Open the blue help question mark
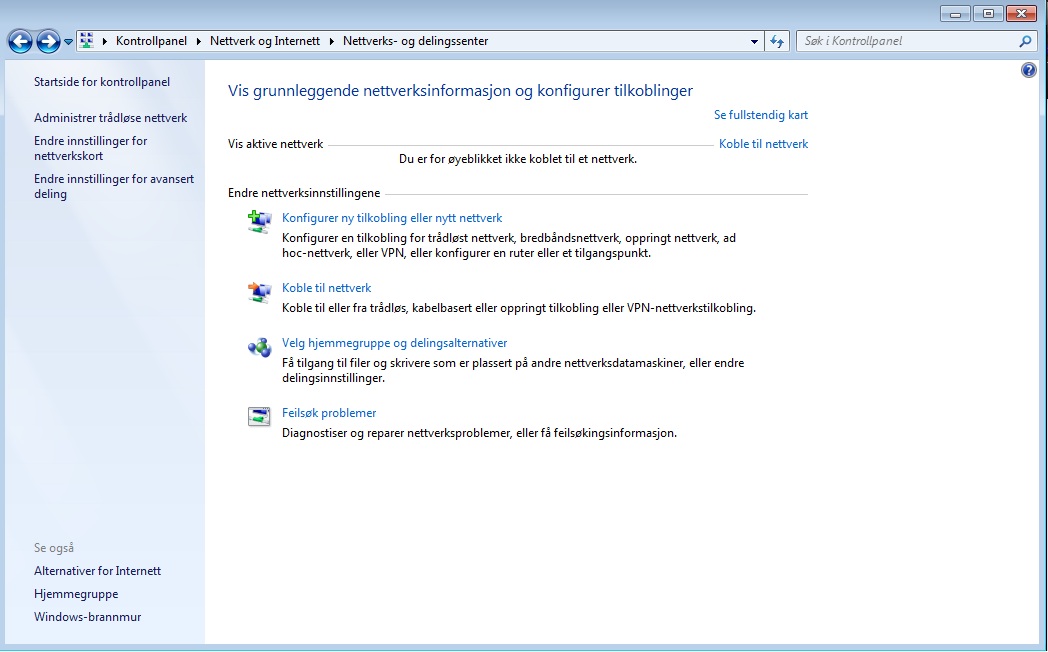Image resolution: width=1048 pixels, height=652 pixels. pyautogui.click(x=1029, y=70)
